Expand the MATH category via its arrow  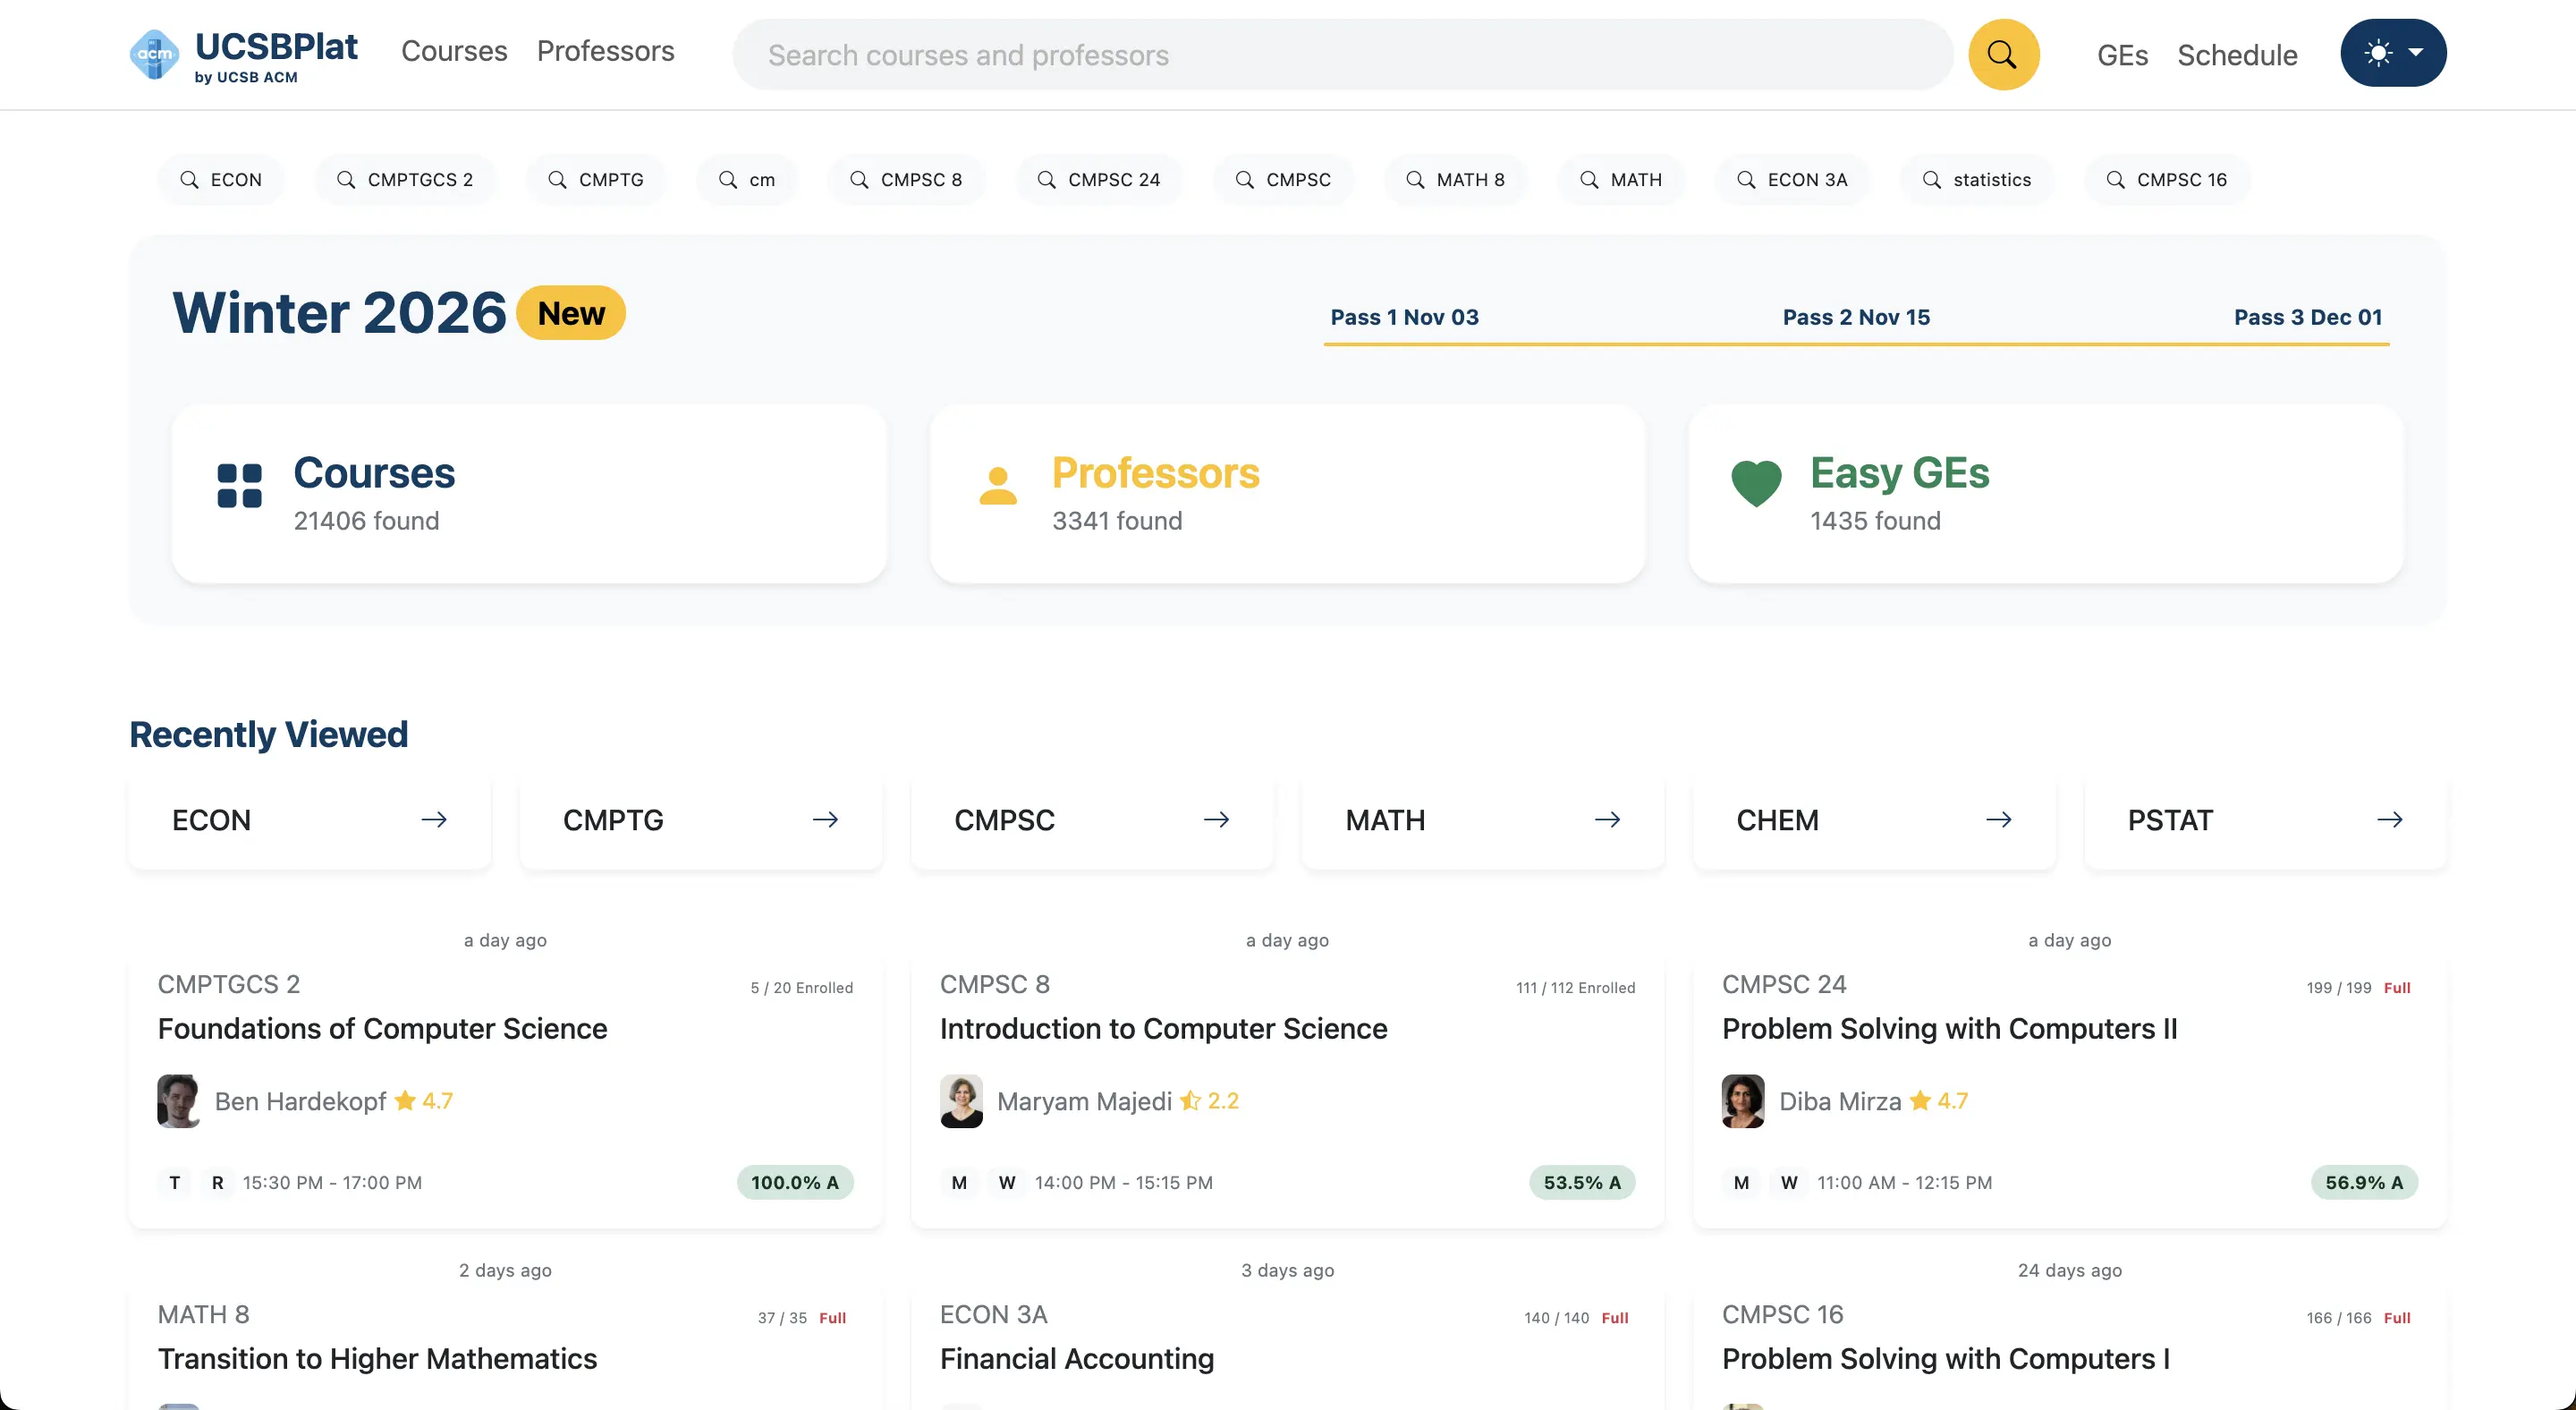click(1607, 819)
